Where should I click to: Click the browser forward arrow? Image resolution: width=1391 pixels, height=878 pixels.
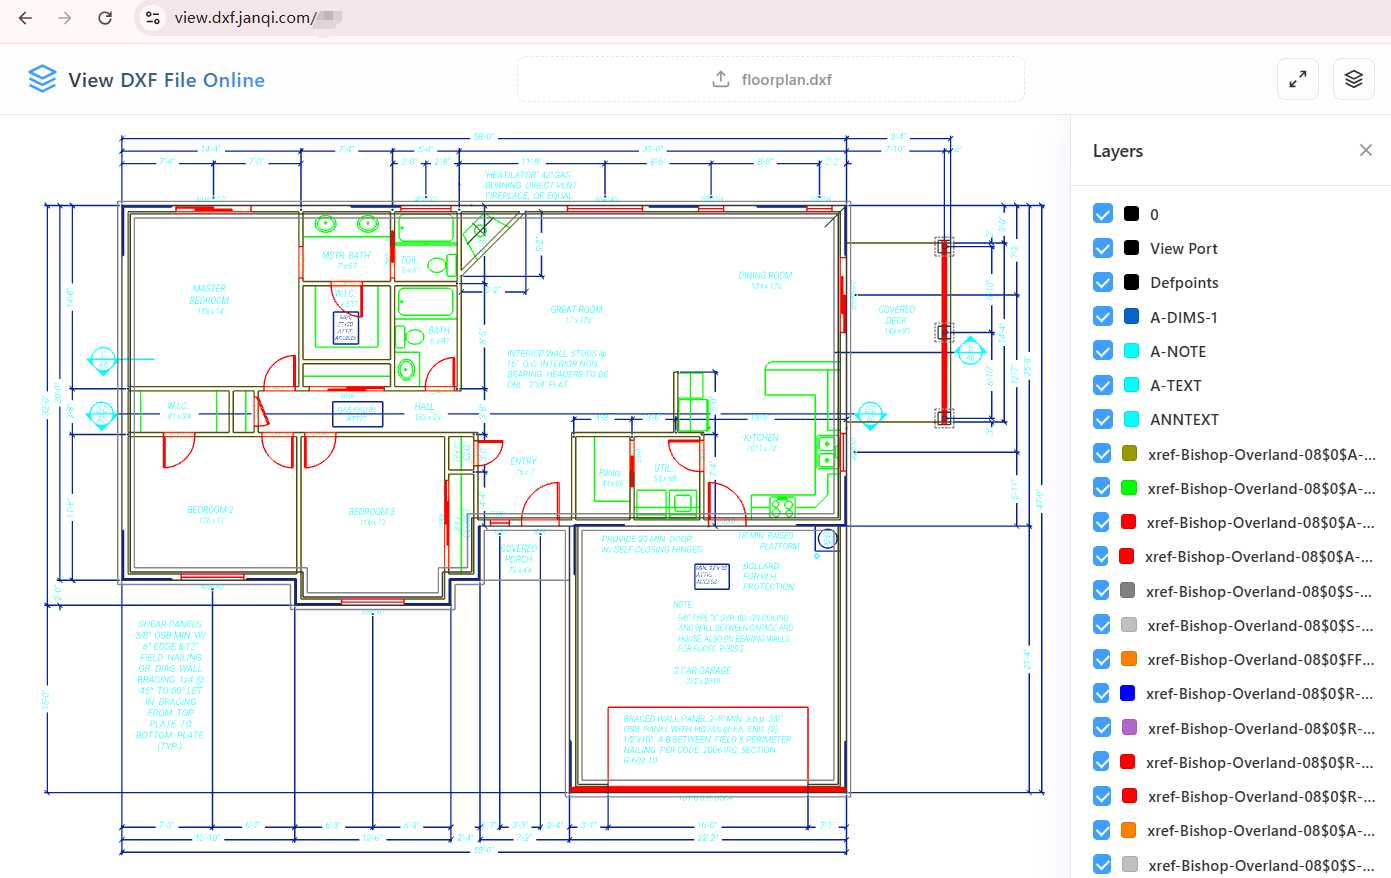65,18
